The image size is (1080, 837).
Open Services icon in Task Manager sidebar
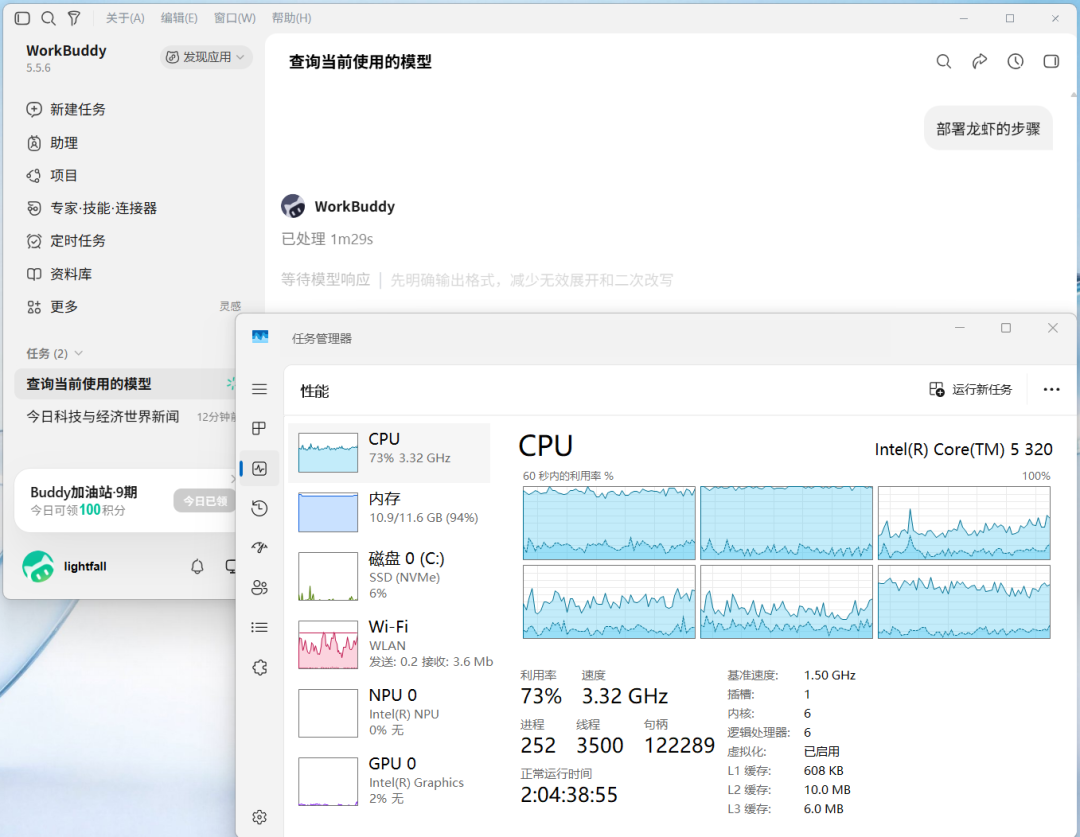[x=260, y=667]
